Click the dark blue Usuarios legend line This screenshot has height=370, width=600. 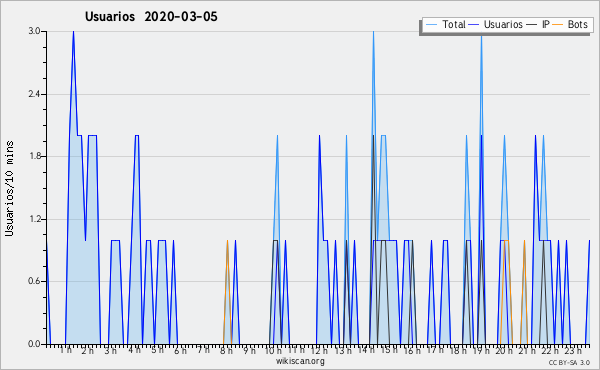click(474, 25)
